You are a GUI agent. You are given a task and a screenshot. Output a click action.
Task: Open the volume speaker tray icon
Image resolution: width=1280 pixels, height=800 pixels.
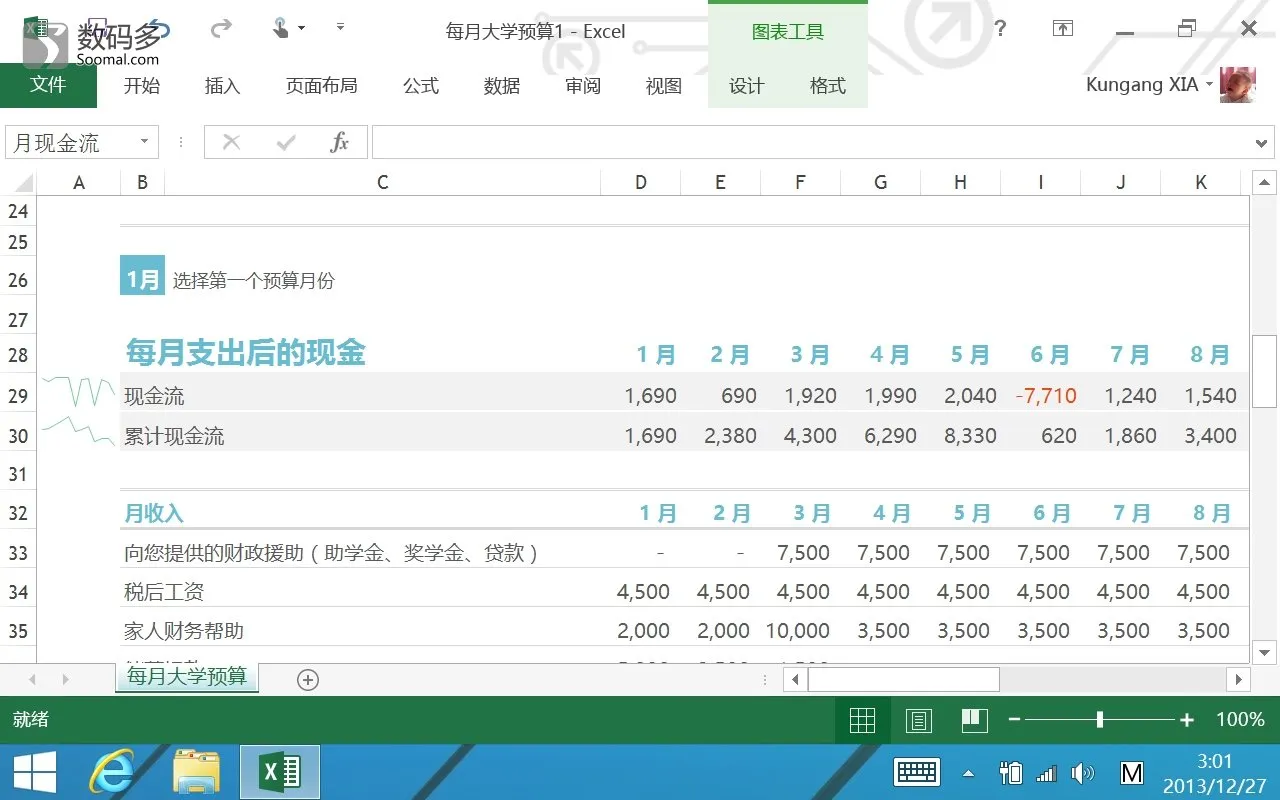[x=1082, y=773]
